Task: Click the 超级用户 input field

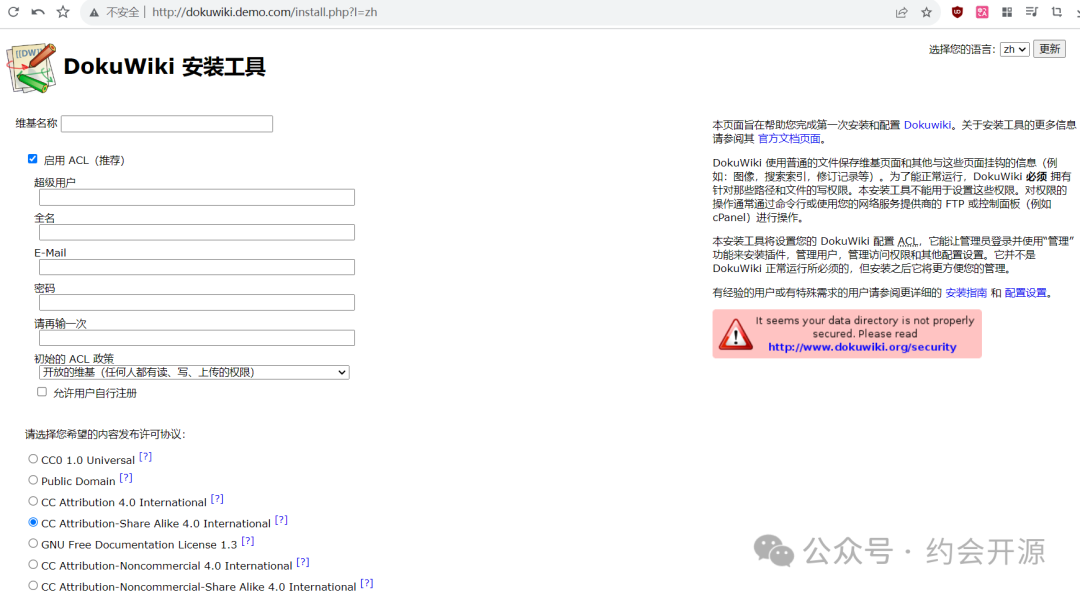Action: 197,198
